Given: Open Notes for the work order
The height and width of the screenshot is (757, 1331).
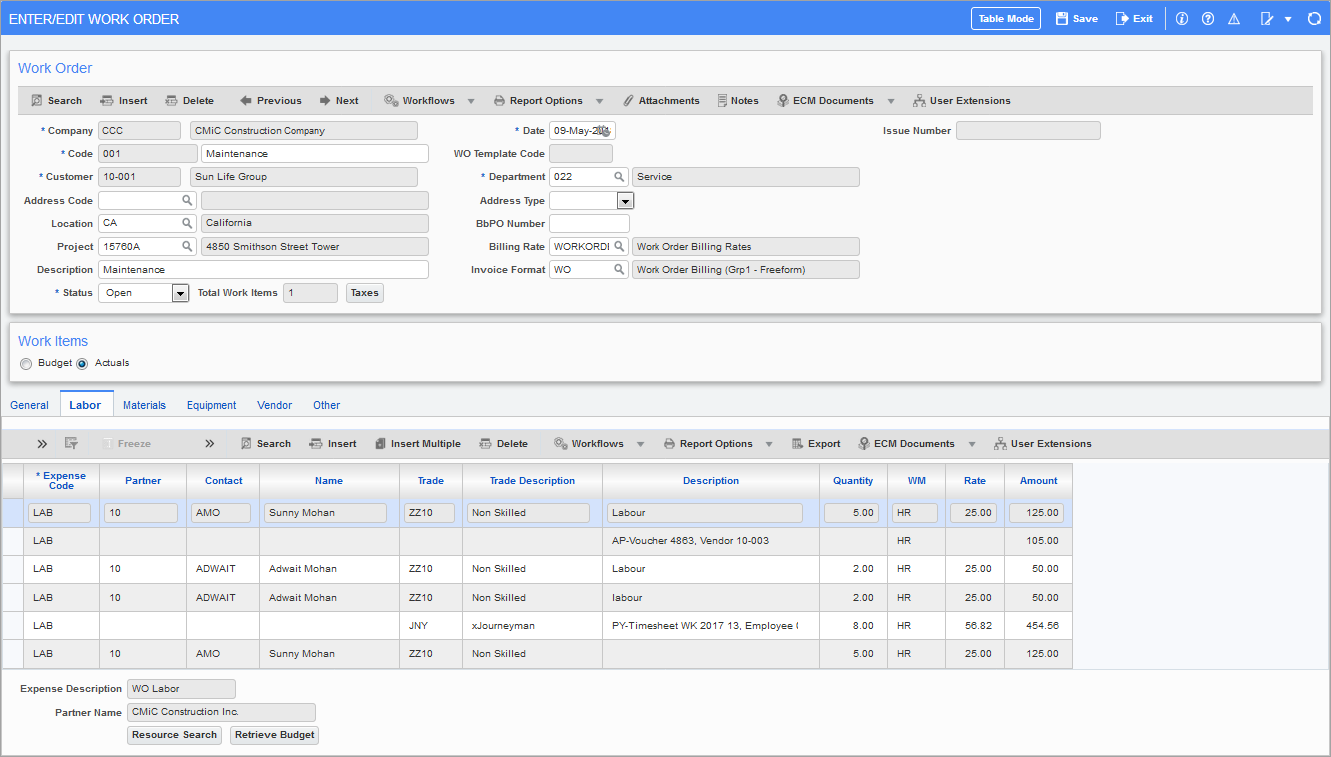Looking at the screenshot, I should [x=738, y=100].
